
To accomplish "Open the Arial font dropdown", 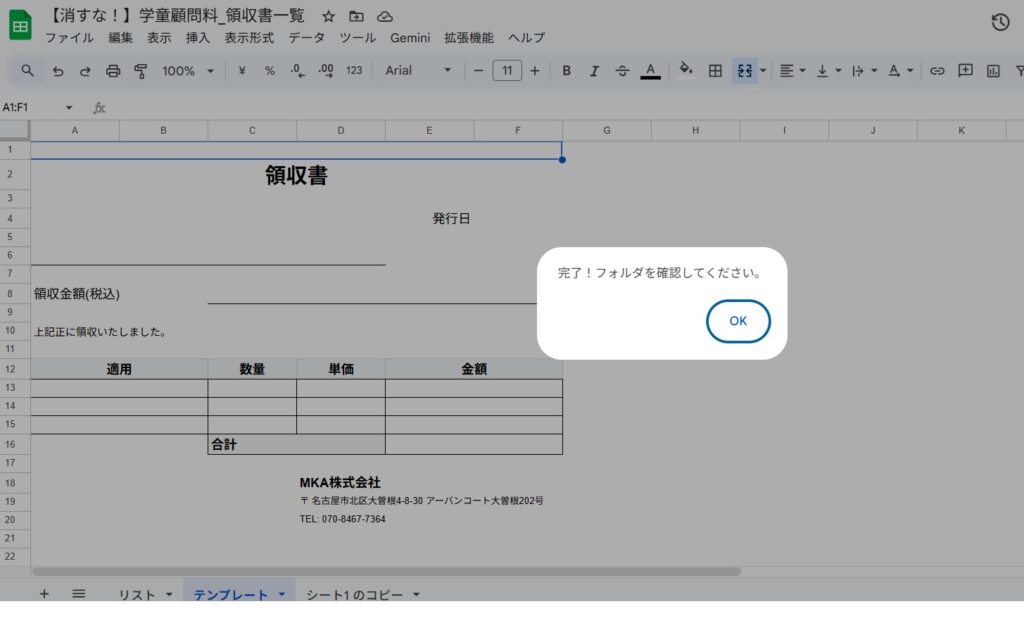I will pos(418,71).
